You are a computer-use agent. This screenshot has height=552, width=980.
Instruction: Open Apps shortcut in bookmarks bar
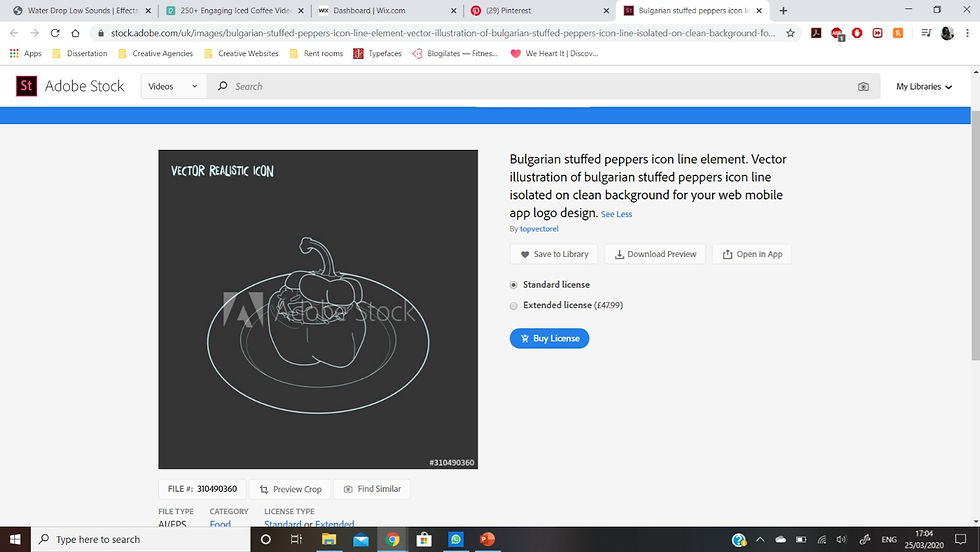pos(25,54)
